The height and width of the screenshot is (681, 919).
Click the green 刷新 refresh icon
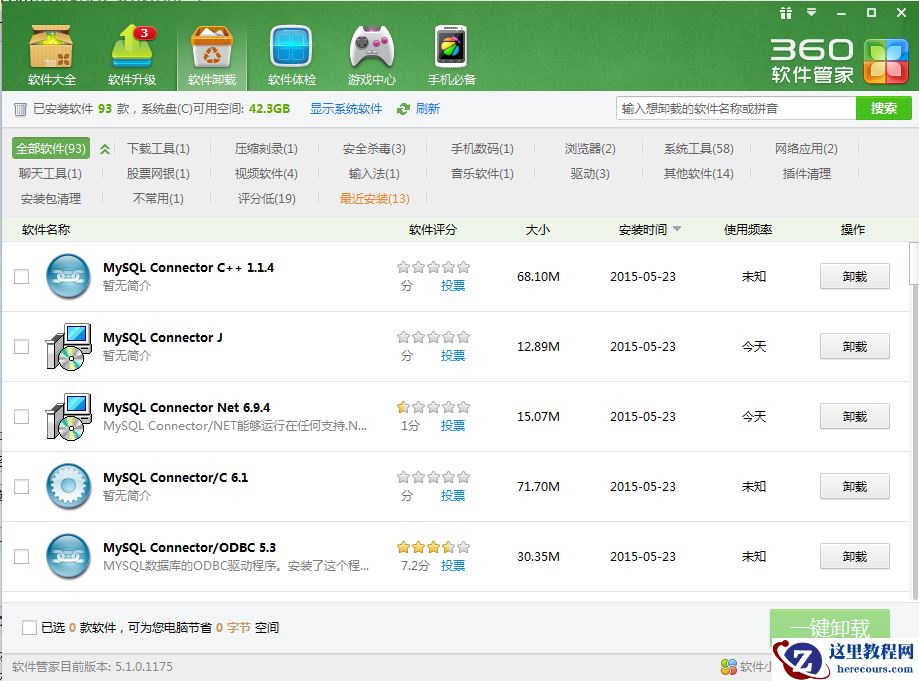(404, 109)
